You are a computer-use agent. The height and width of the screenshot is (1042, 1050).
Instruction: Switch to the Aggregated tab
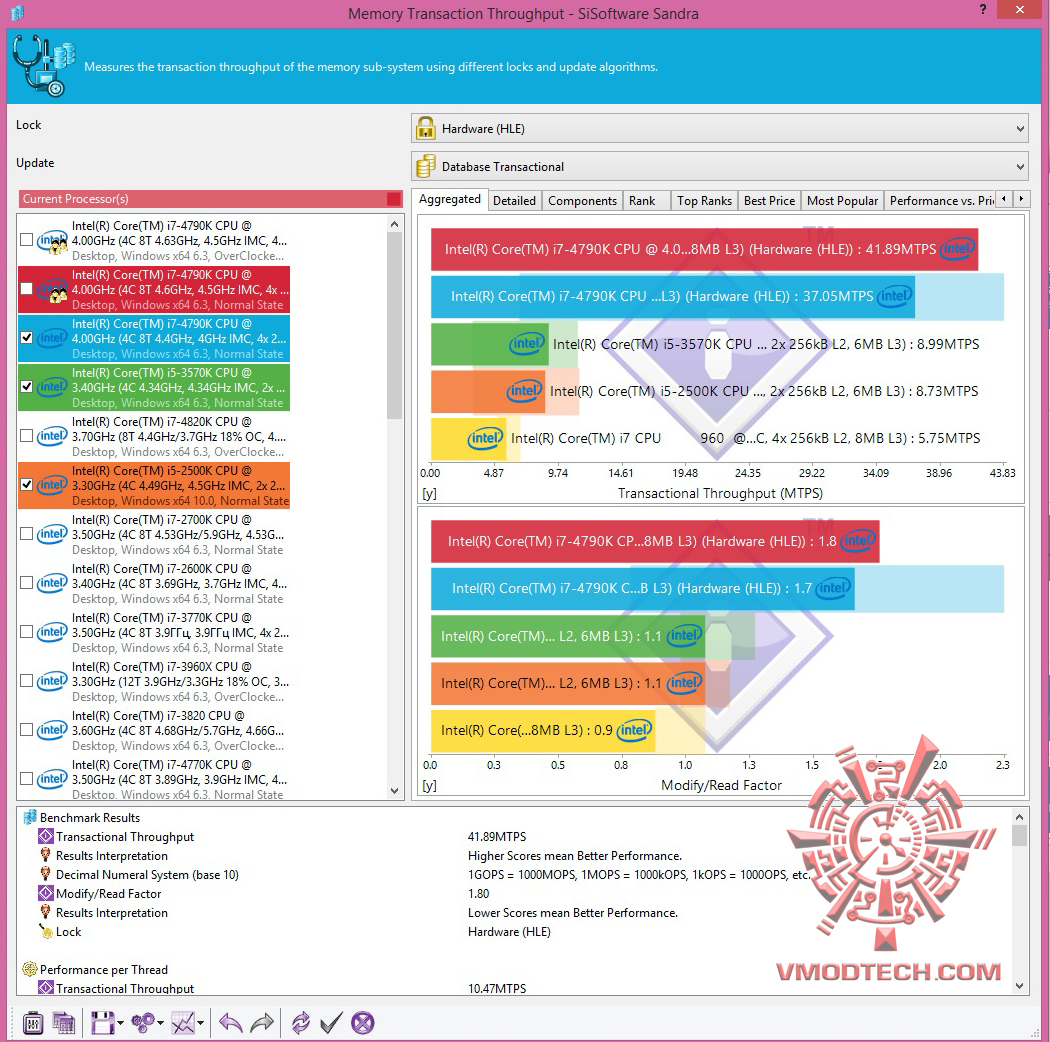click(x=449, y=199)
